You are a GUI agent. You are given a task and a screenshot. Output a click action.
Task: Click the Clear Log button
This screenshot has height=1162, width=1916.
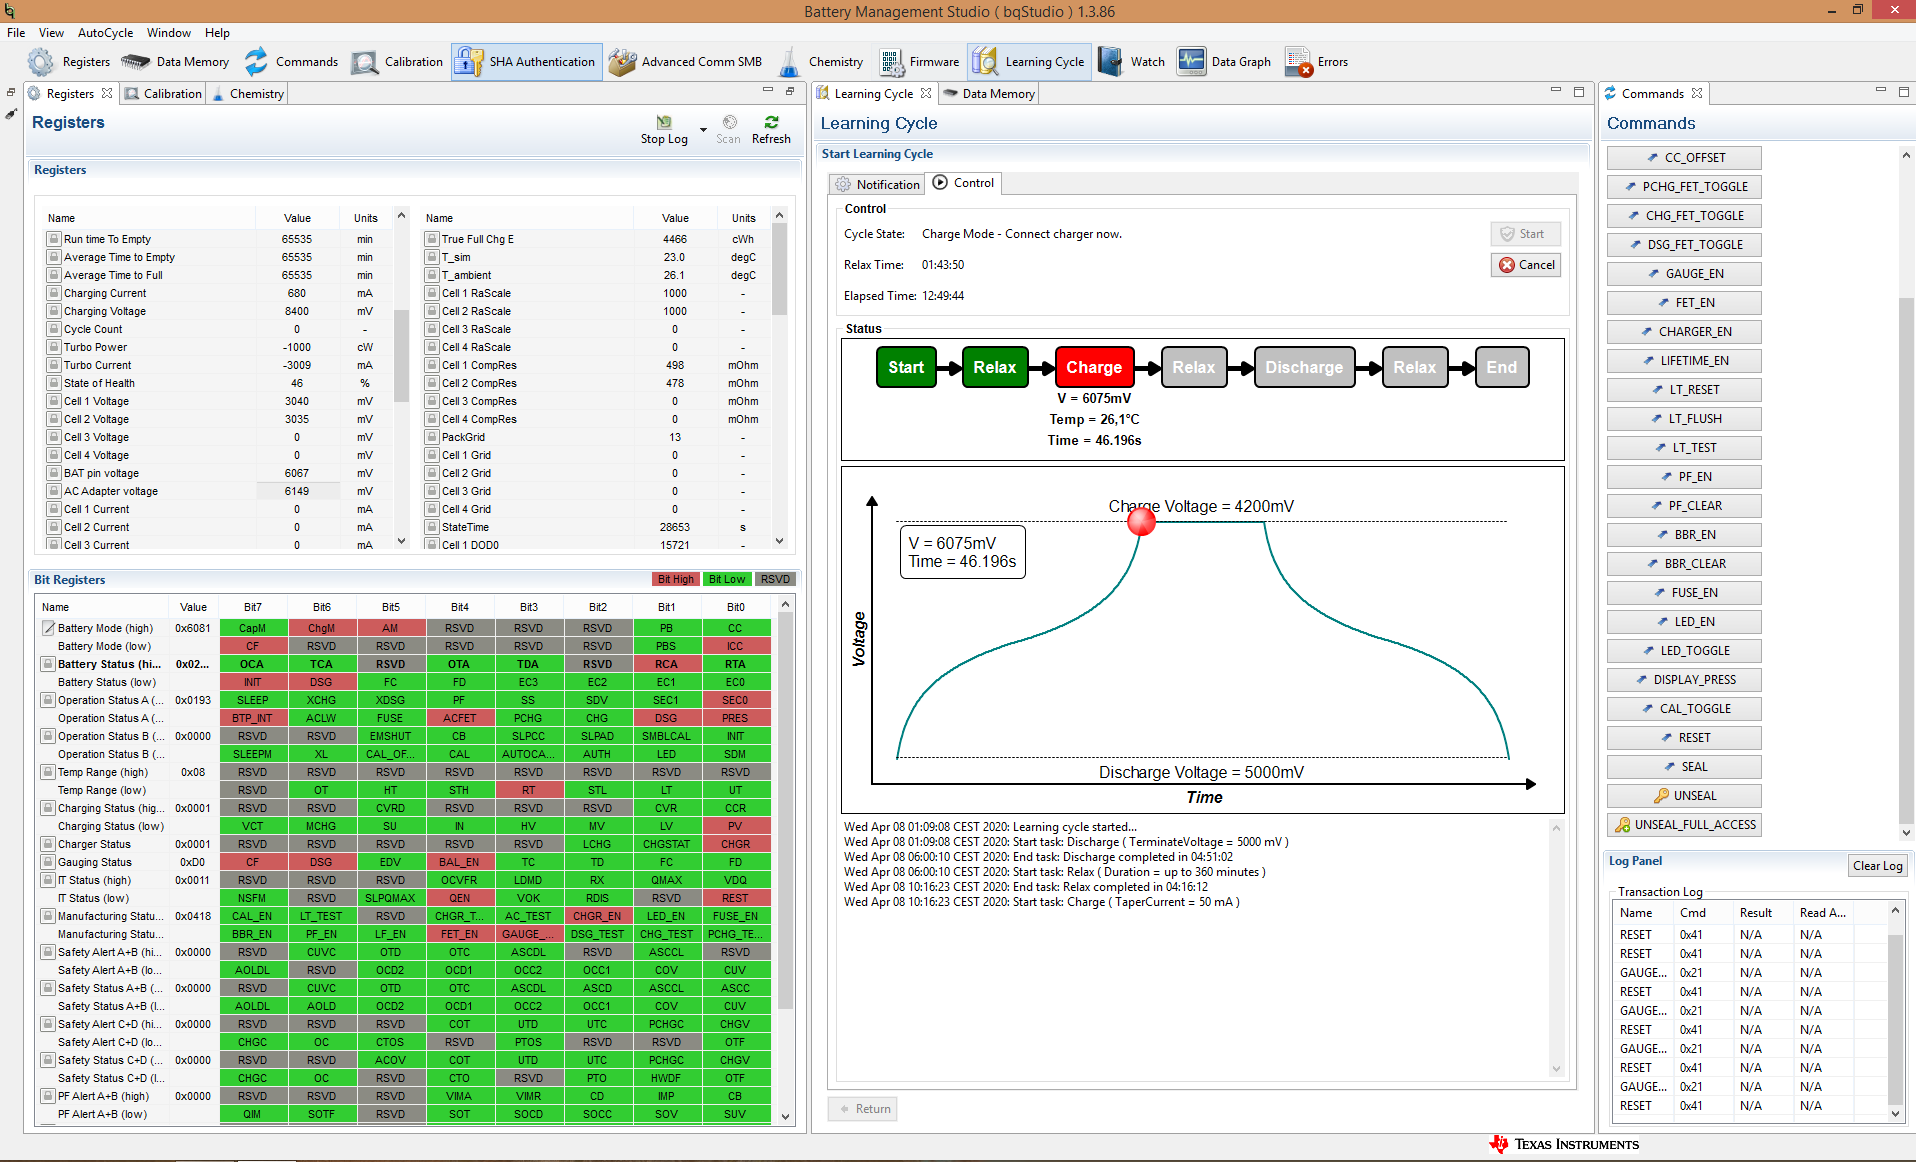click(1877, 866)
